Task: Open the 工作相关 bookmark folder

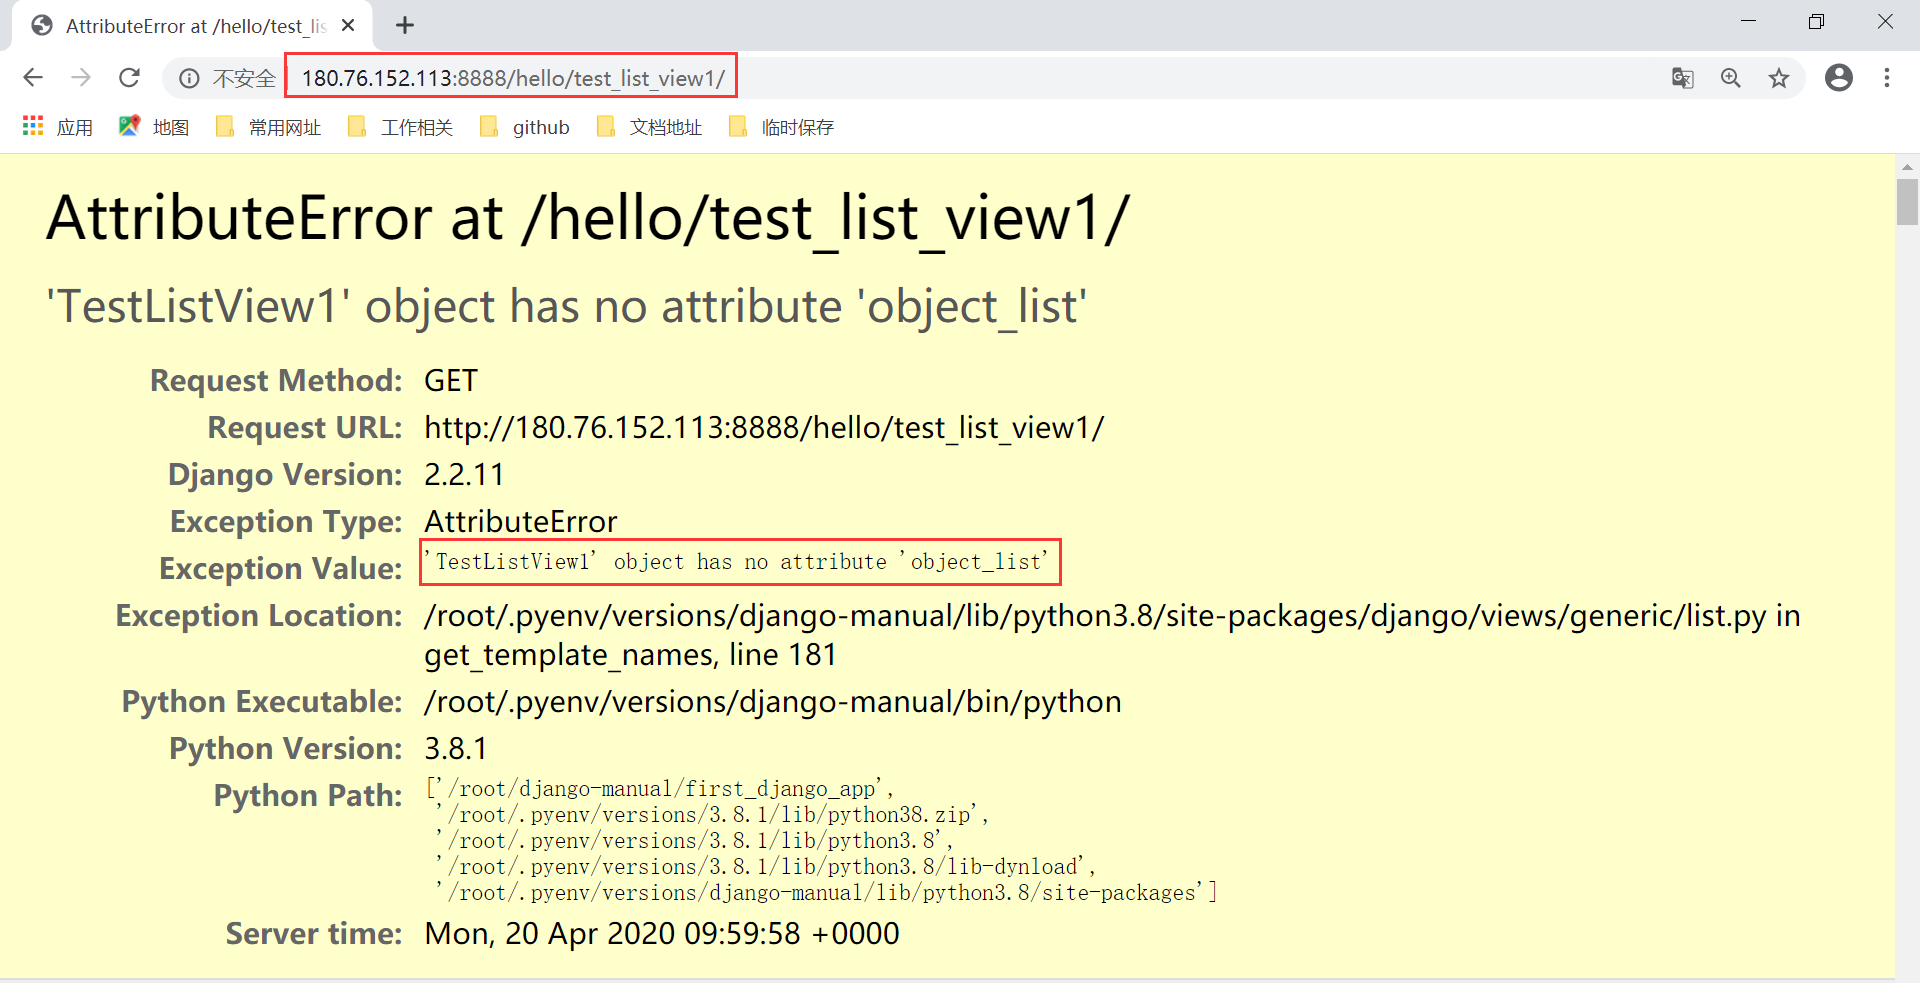Action: coord(400,127)
